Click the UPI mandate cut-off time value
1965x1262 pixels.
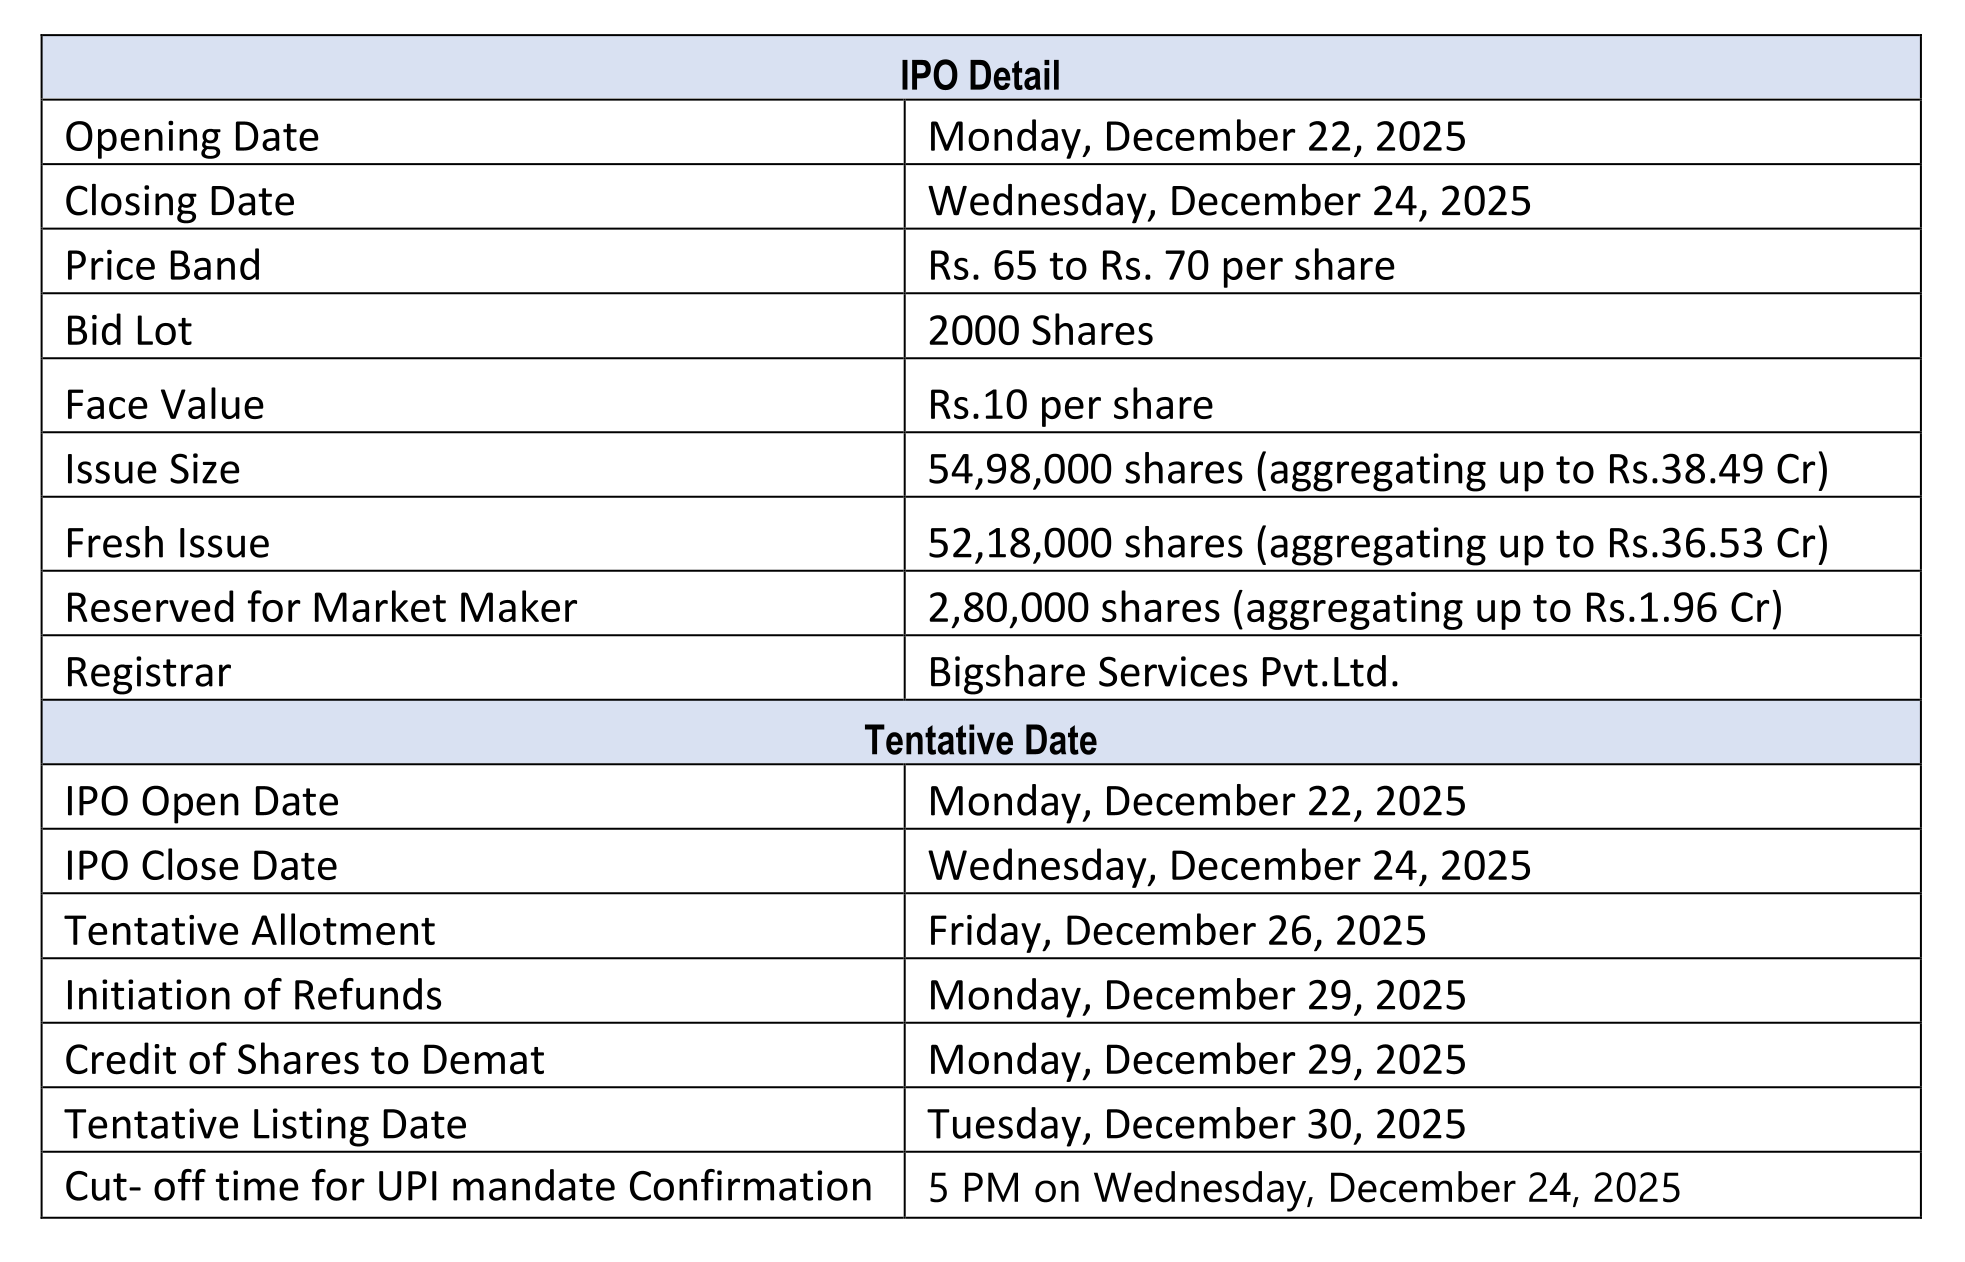tap(1304, 1188)
